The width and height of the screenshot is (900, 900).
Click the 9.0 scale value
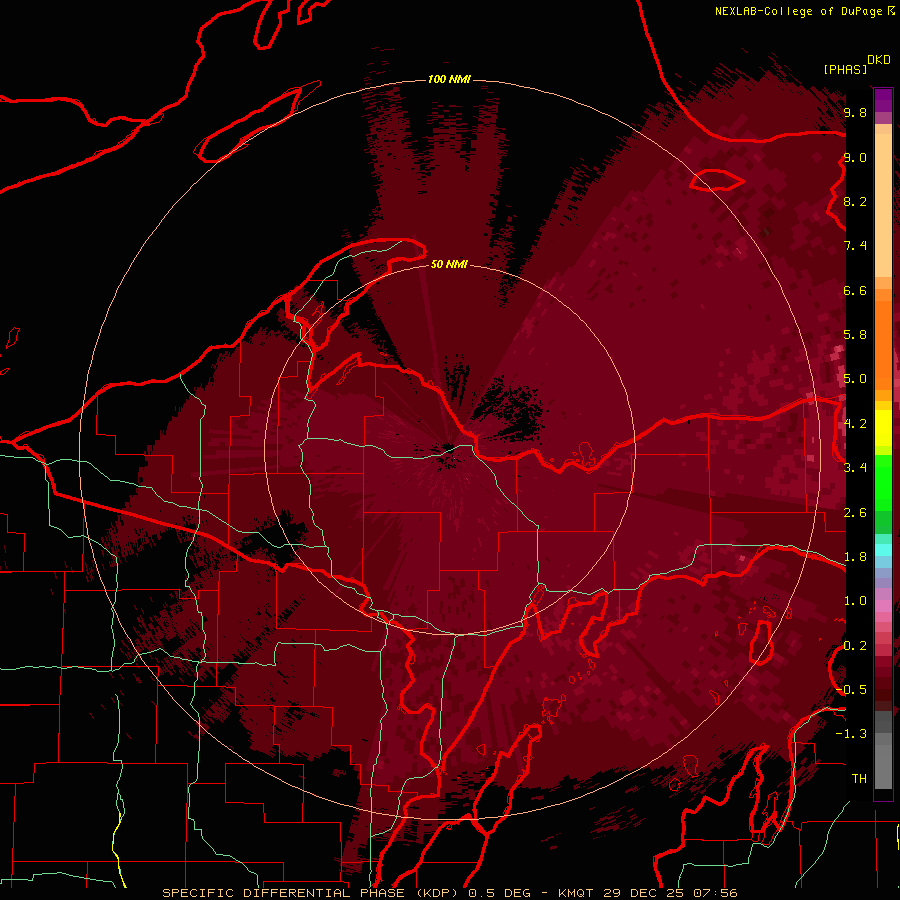click(855, 157)
